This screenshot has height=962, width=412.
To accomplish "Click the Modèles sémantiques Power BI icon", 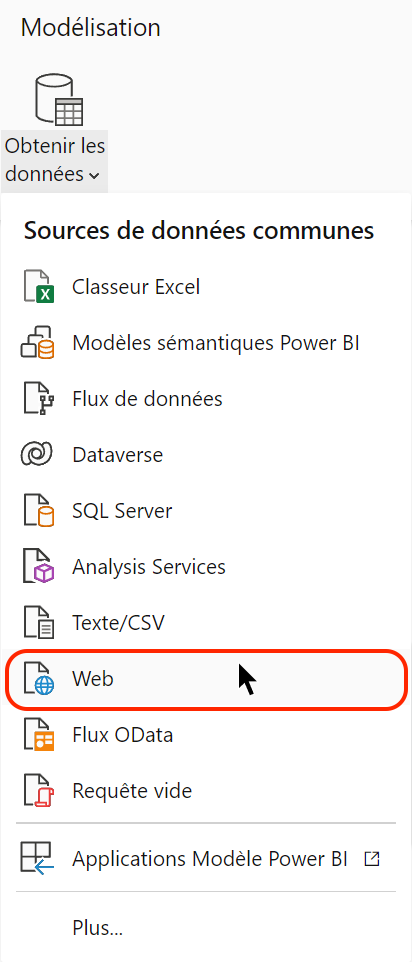I will (39, 343).
